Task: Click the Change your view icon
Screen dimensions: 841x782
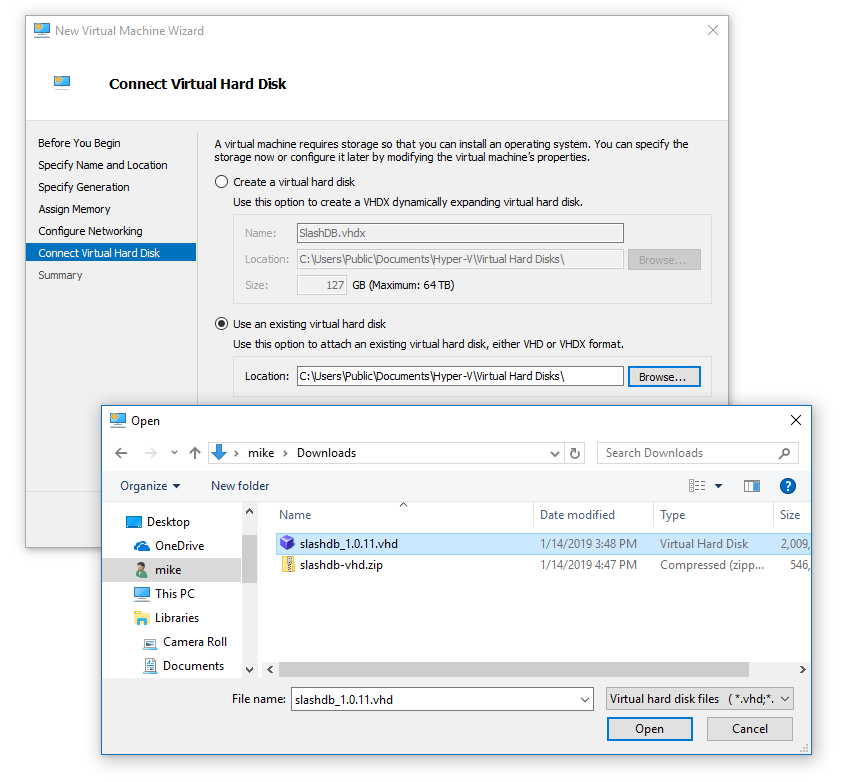Action: pos(698,486)
